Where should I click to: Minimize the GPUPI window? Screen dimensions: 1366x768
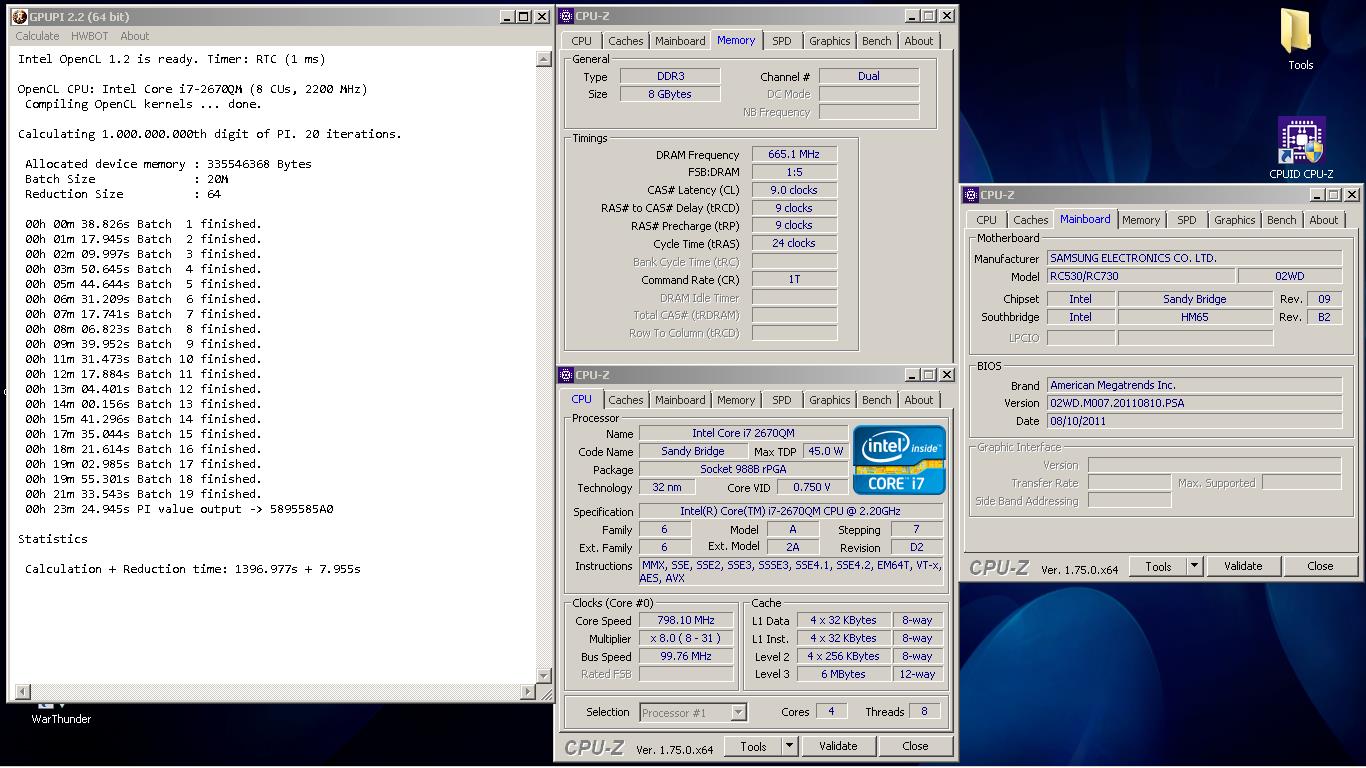(x=508, y=17)
